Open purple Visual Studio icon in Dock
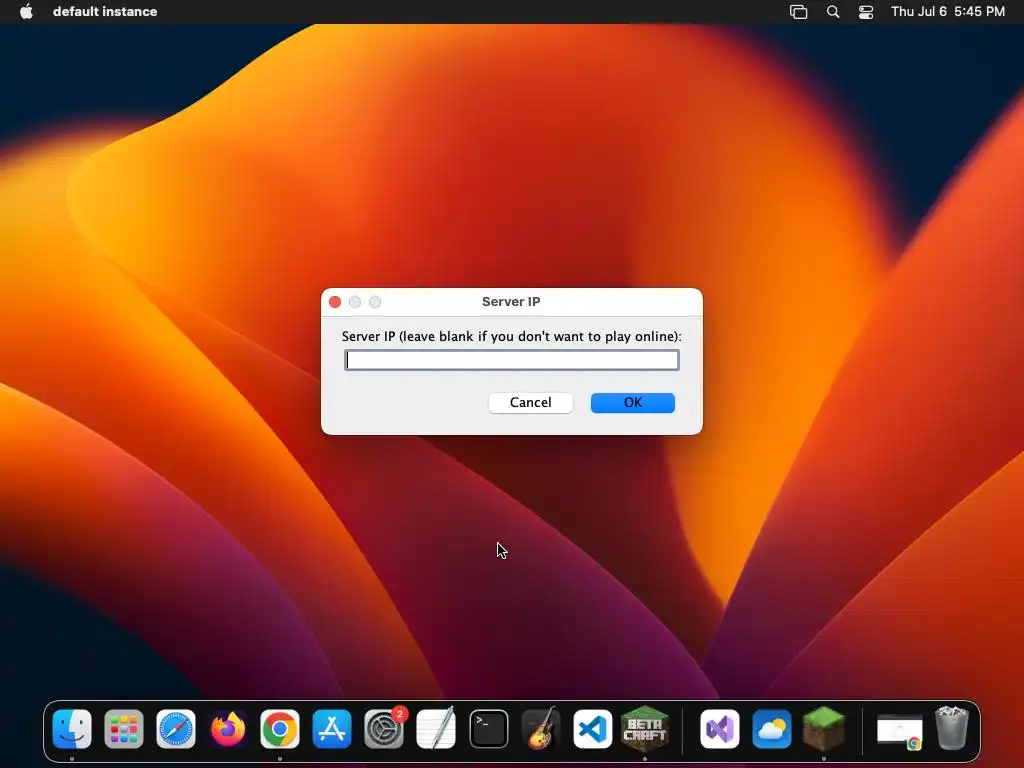 point(720,729)
